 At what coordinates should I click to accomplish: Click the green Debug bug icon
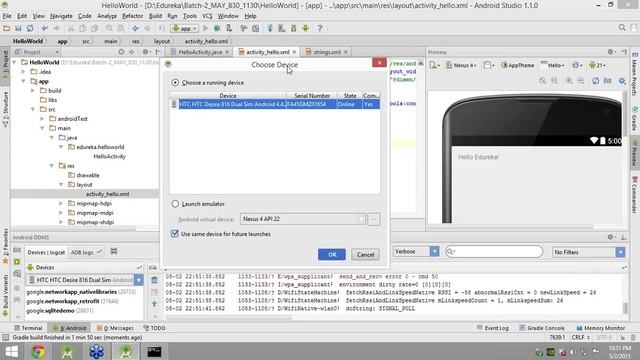217,28
